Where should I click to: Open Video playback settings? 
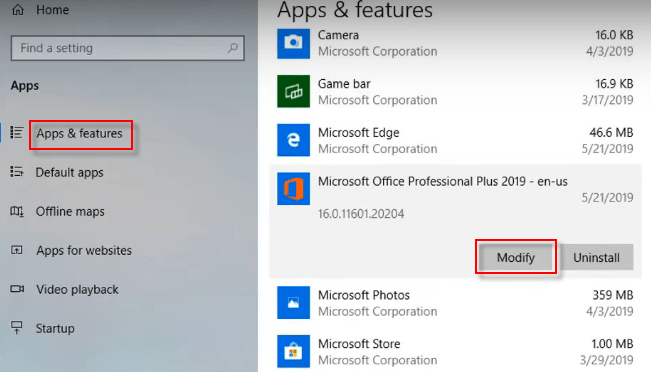[77, 289]
